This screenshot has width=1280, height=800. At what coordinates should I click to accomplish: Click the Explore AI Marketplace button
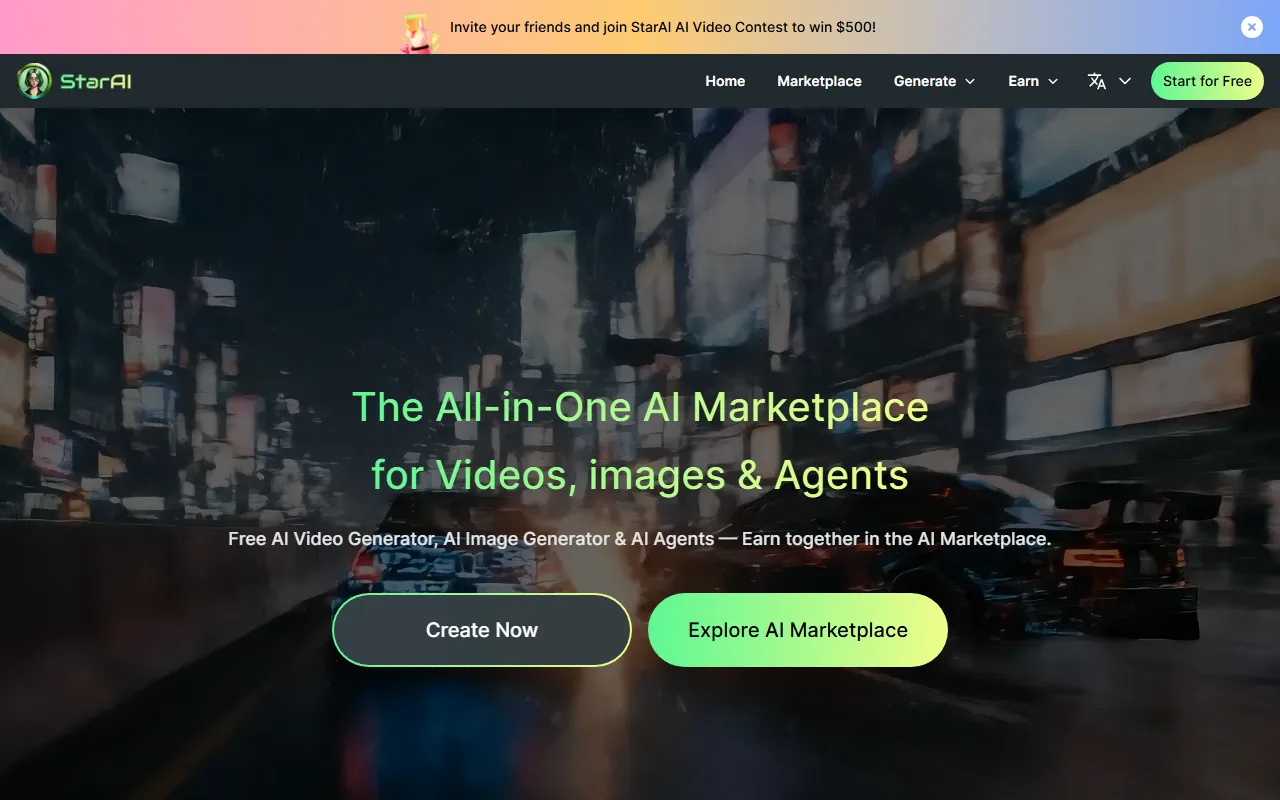pos(797,630)
